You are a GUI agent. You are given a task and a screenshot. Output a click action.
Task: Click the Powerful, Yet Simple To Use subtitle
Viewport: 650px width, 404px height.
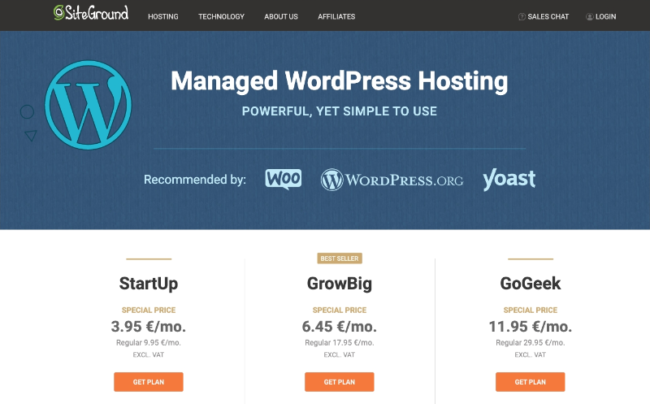[x=340, y=111]
